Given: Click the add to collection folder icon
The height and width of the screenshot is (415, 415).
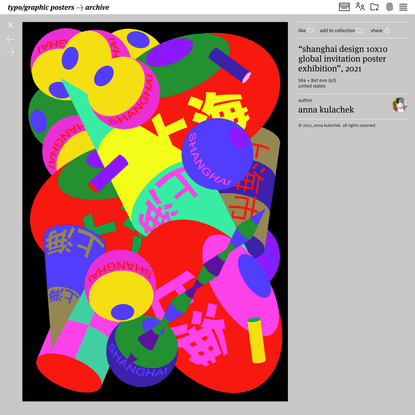Looking at the screenshot, I should (x=360, y=30).
